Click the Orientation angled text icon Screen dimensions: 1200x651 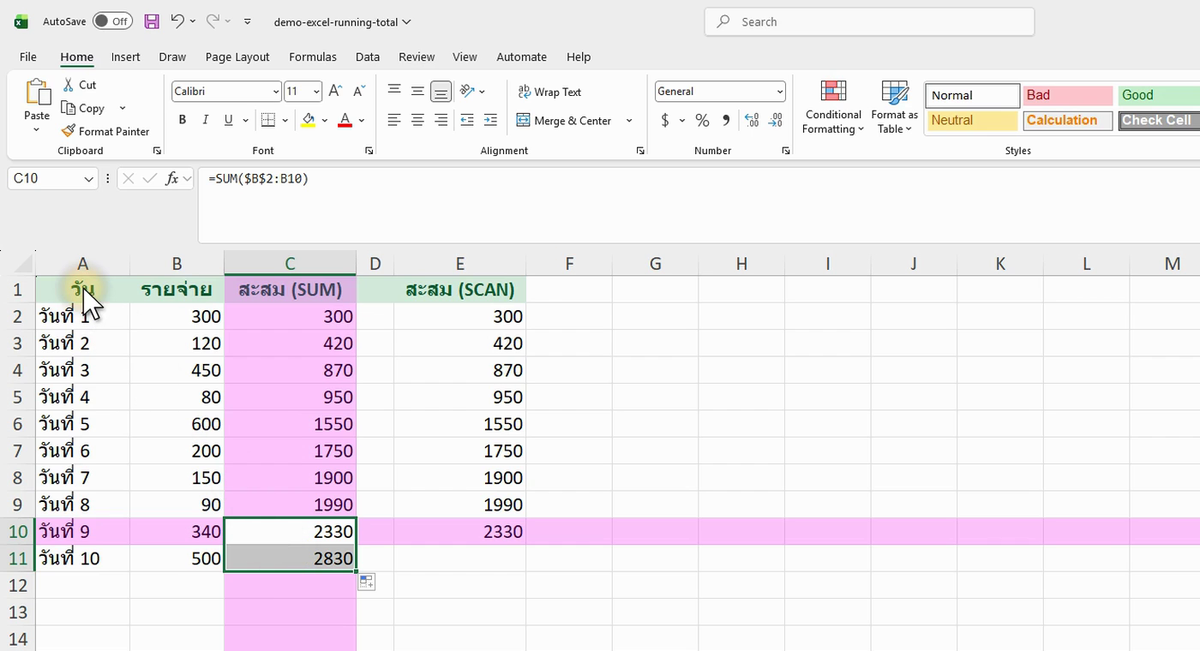[467, 91]
